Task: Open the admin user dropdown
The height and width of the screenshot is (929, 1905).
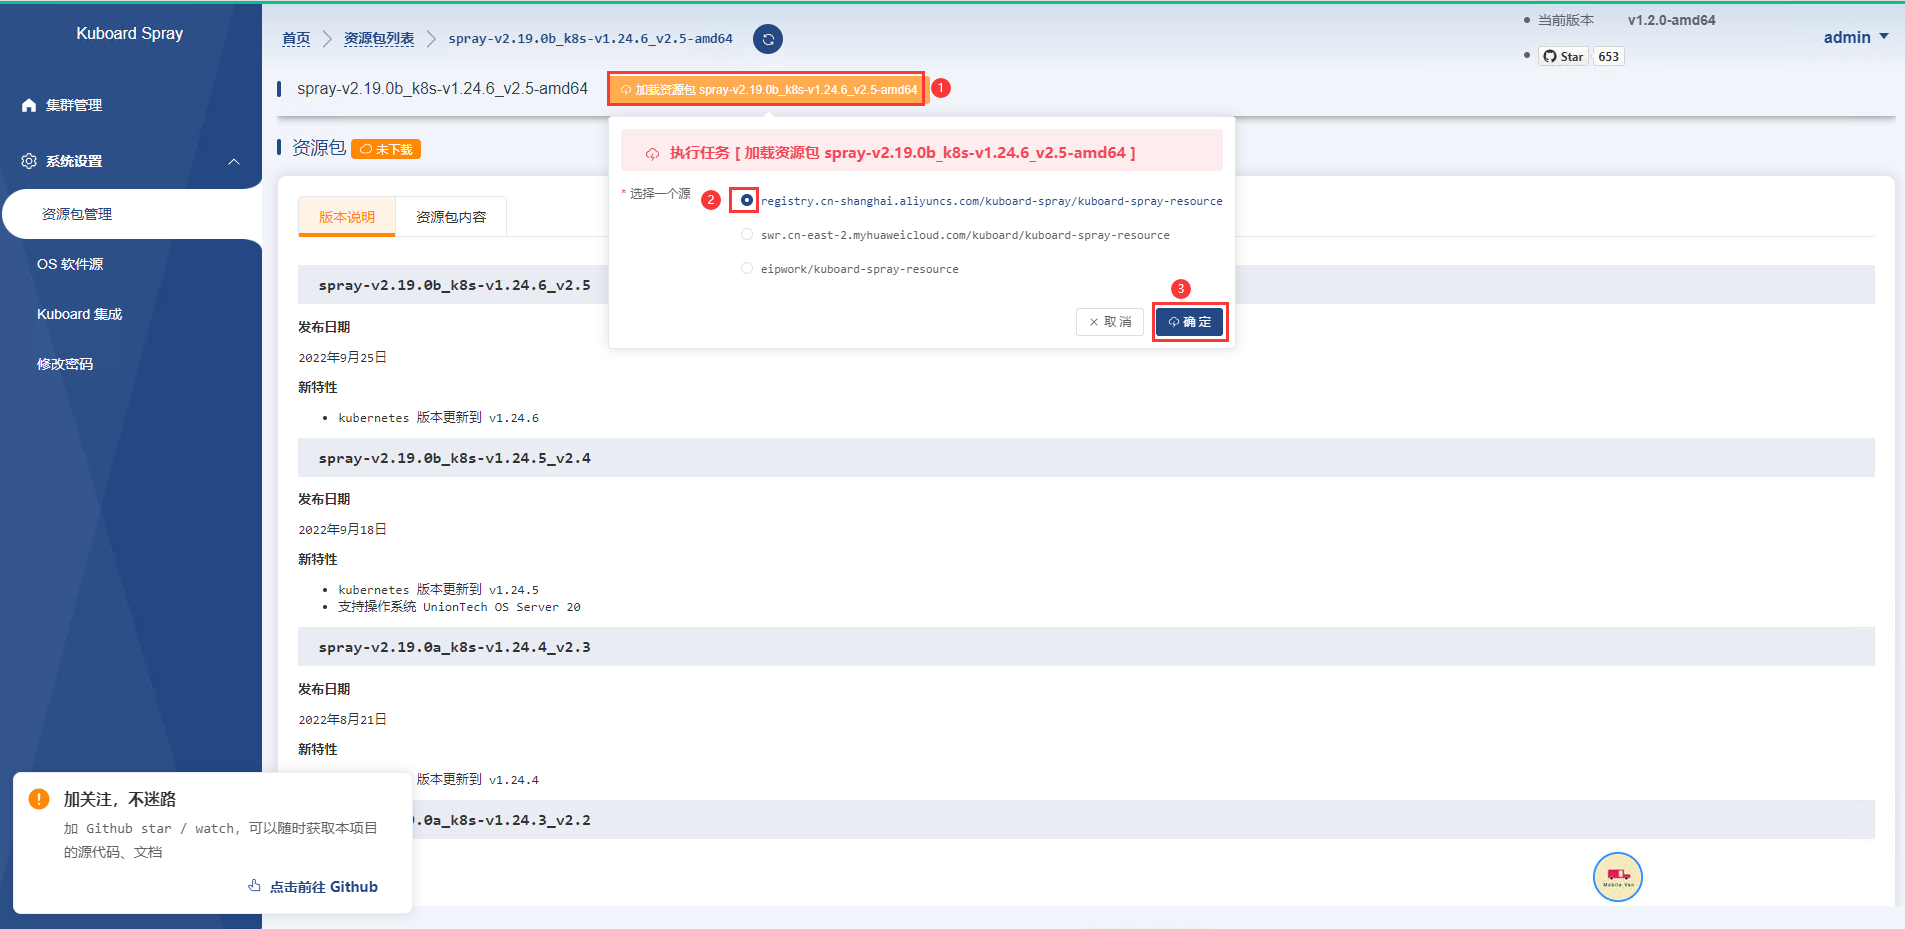Action: point(1856,37)
